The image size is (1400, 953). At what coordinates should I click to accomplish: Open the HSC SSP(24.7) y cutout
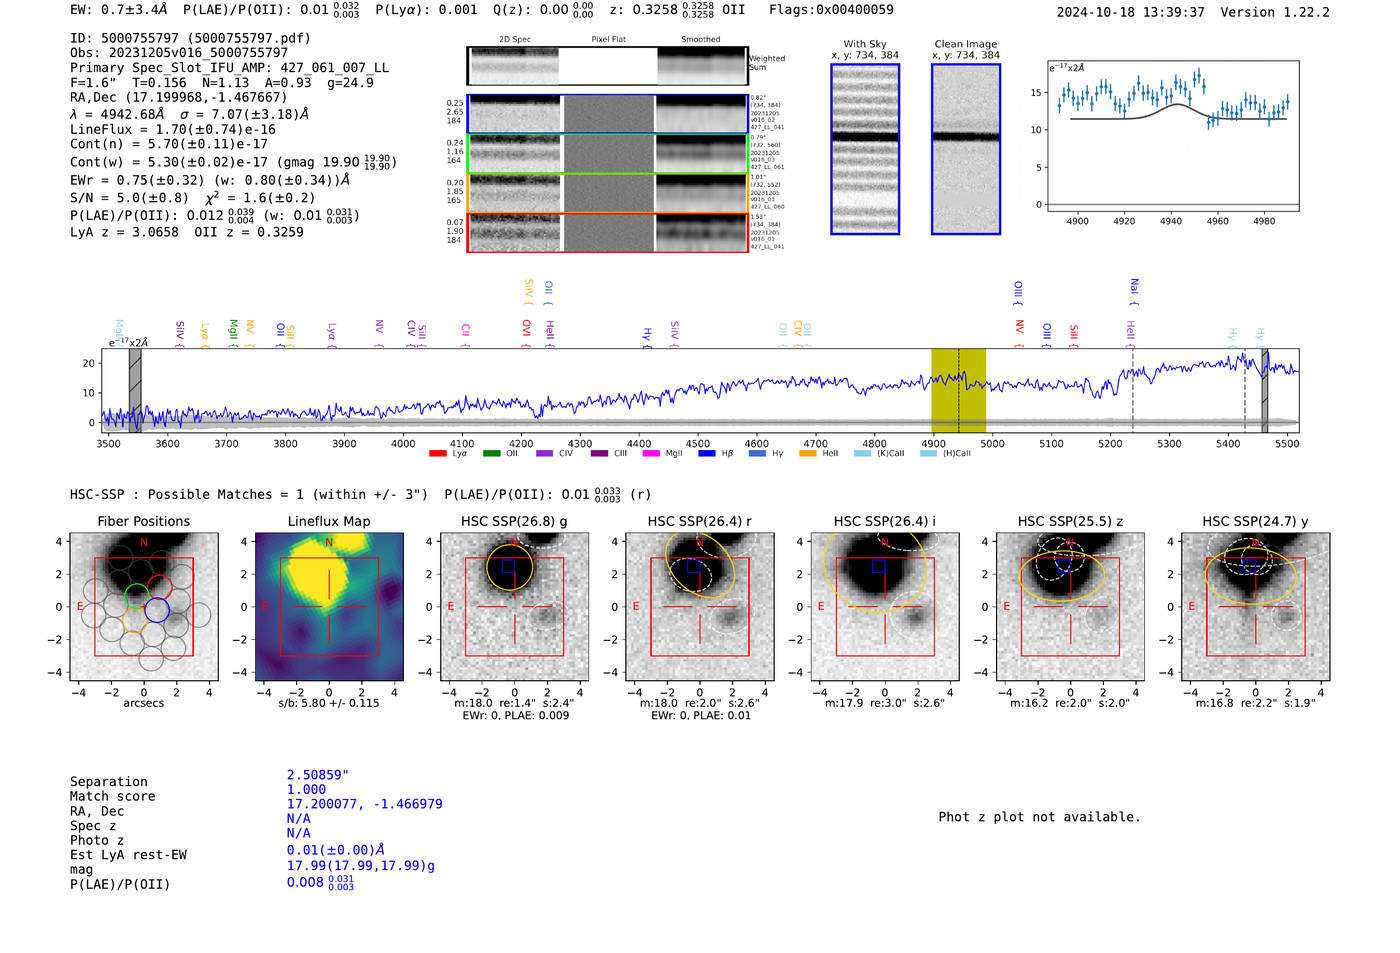[x=1255, y=607]
